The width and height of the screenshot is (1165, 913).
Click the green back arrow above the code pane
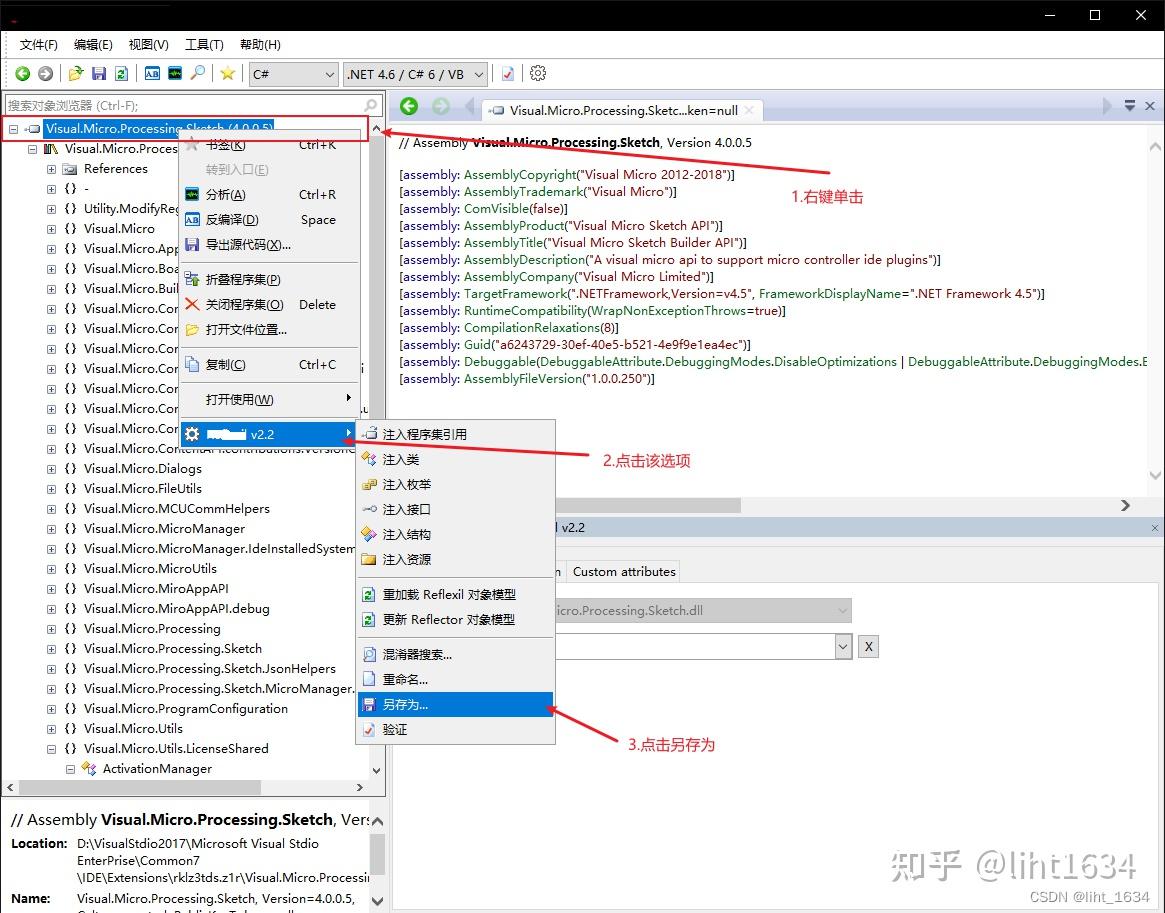click(409, 106)
